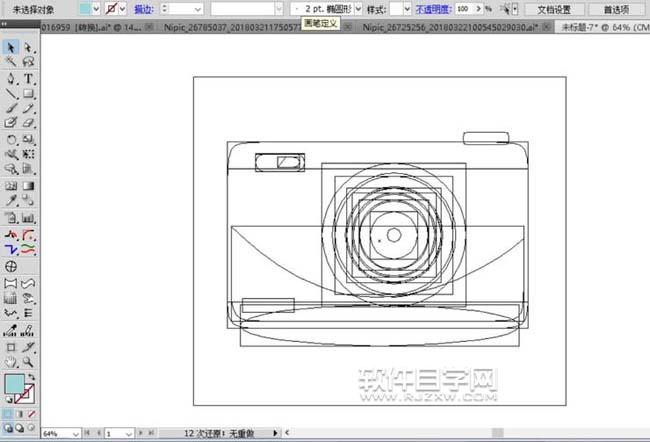This screenshot has height=442, width=650.
Task: Select the Magic Wand tool
Action: 11,62
